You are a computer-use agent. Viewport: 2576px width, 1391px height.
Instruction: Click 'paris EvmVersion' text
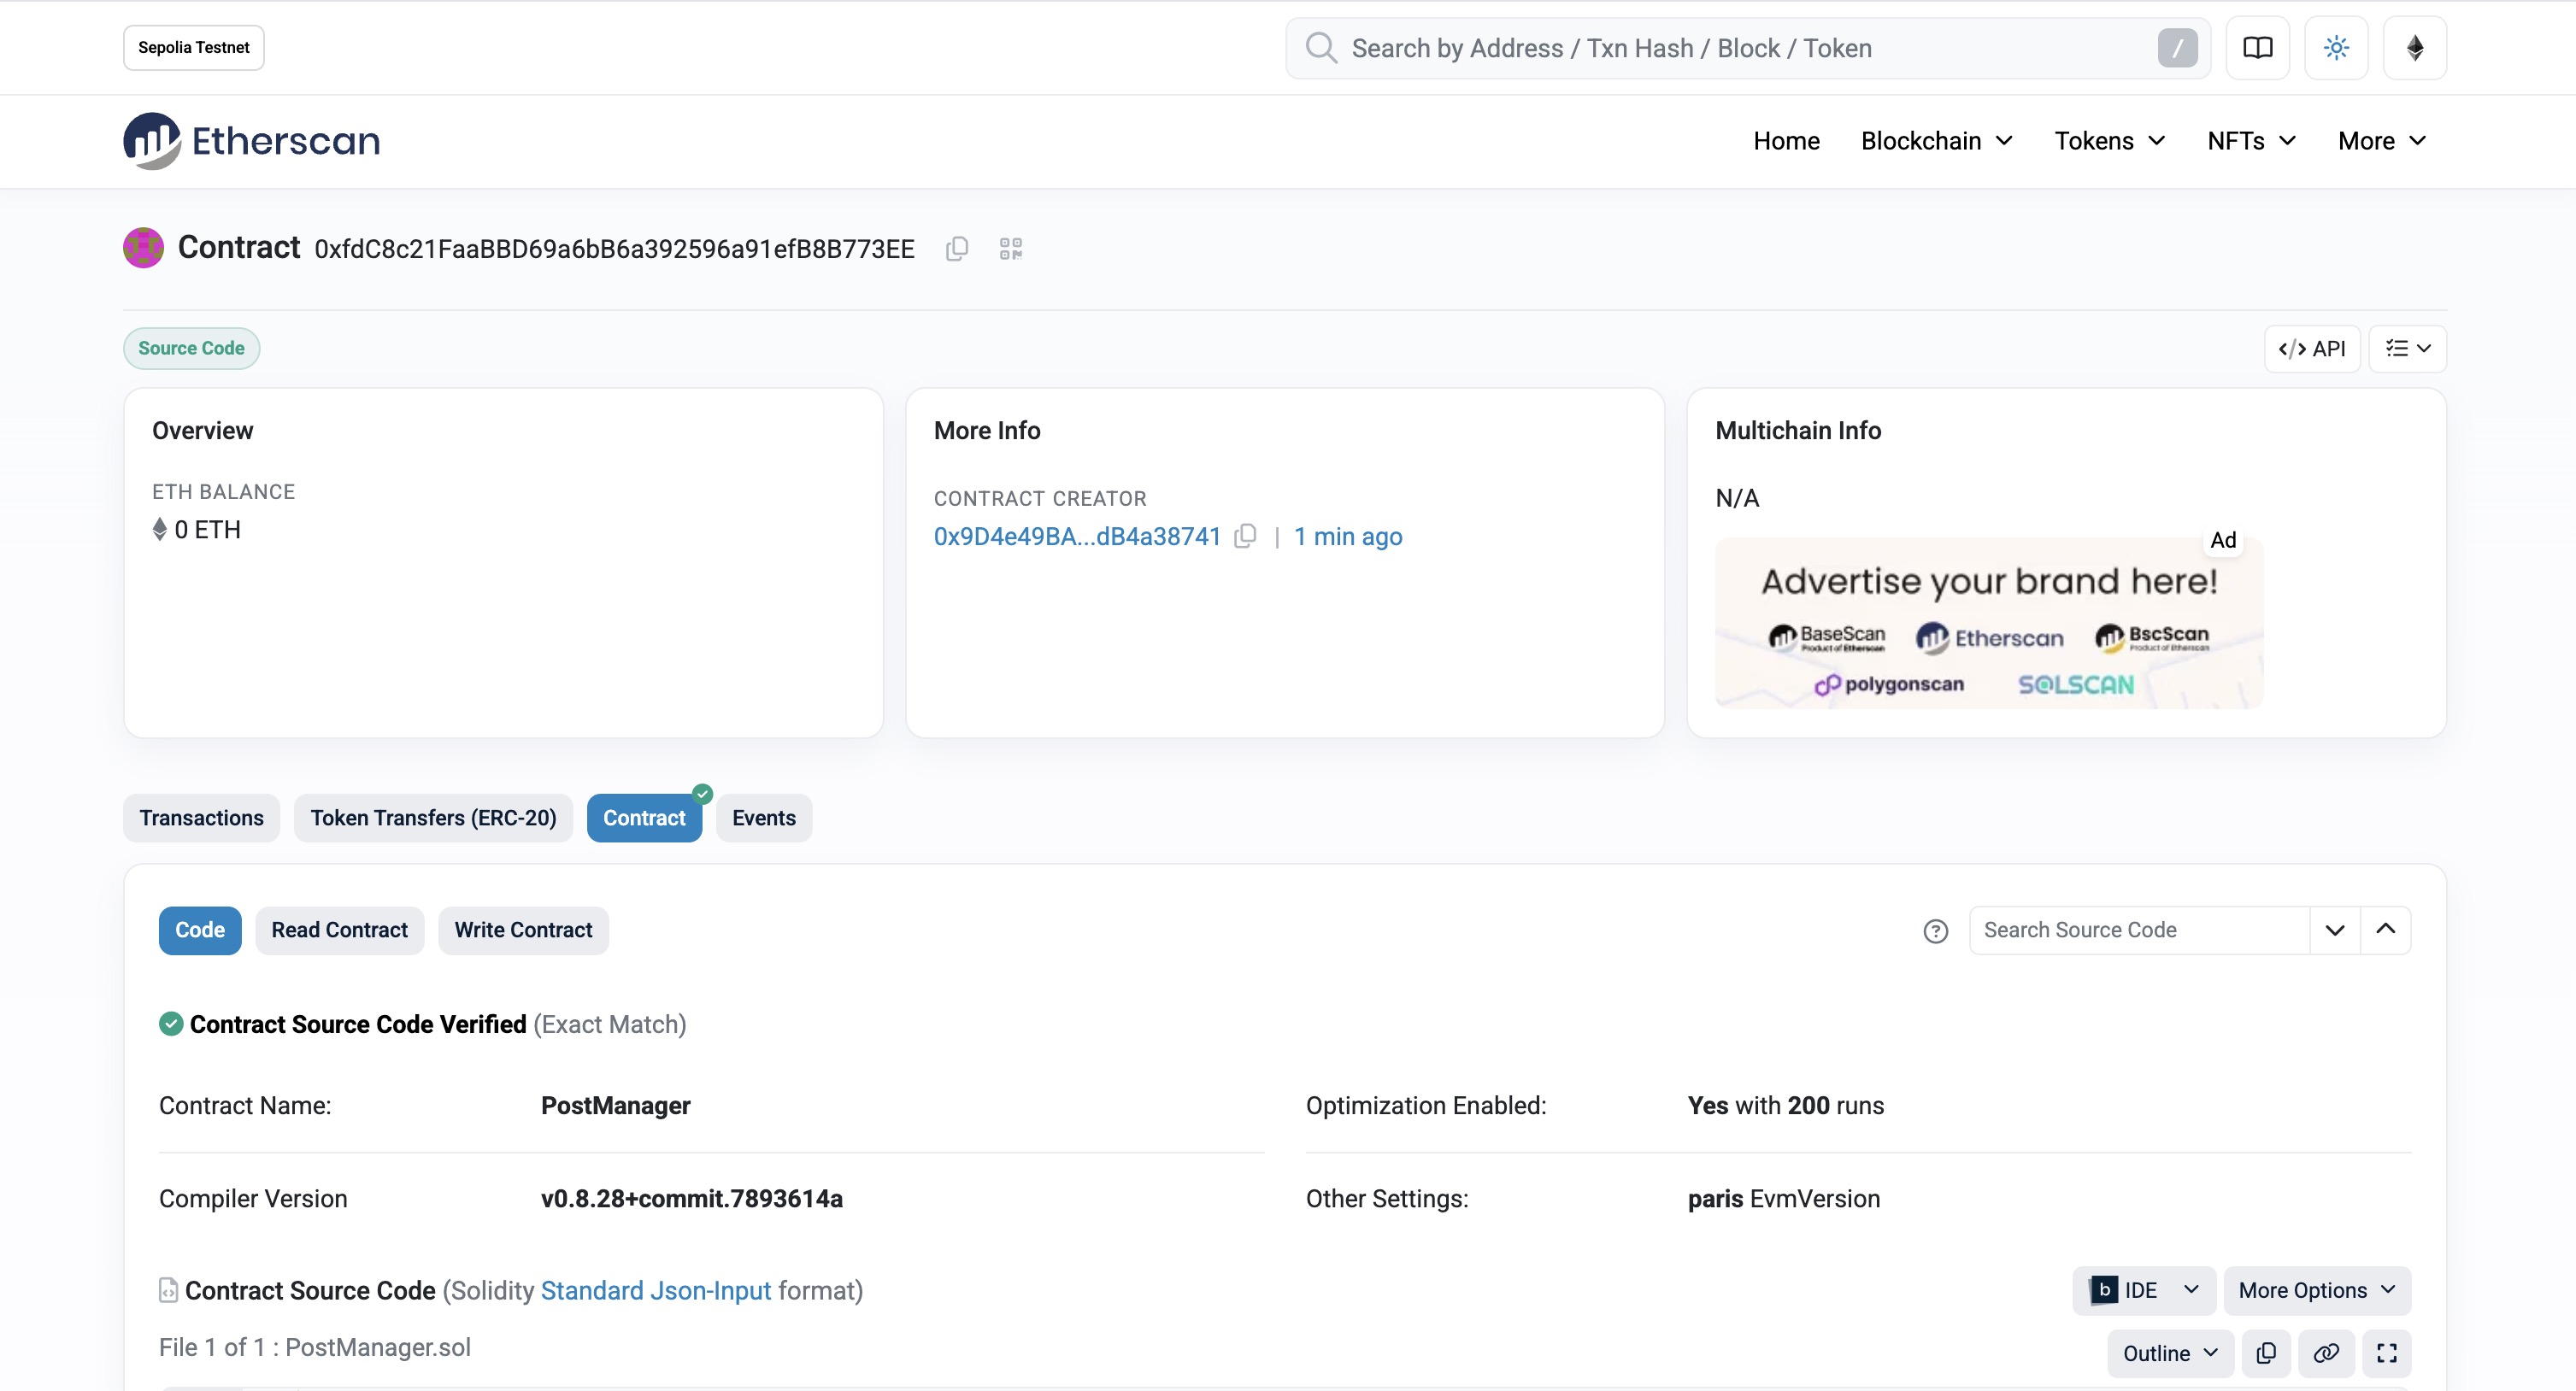coord(1784,1199)
